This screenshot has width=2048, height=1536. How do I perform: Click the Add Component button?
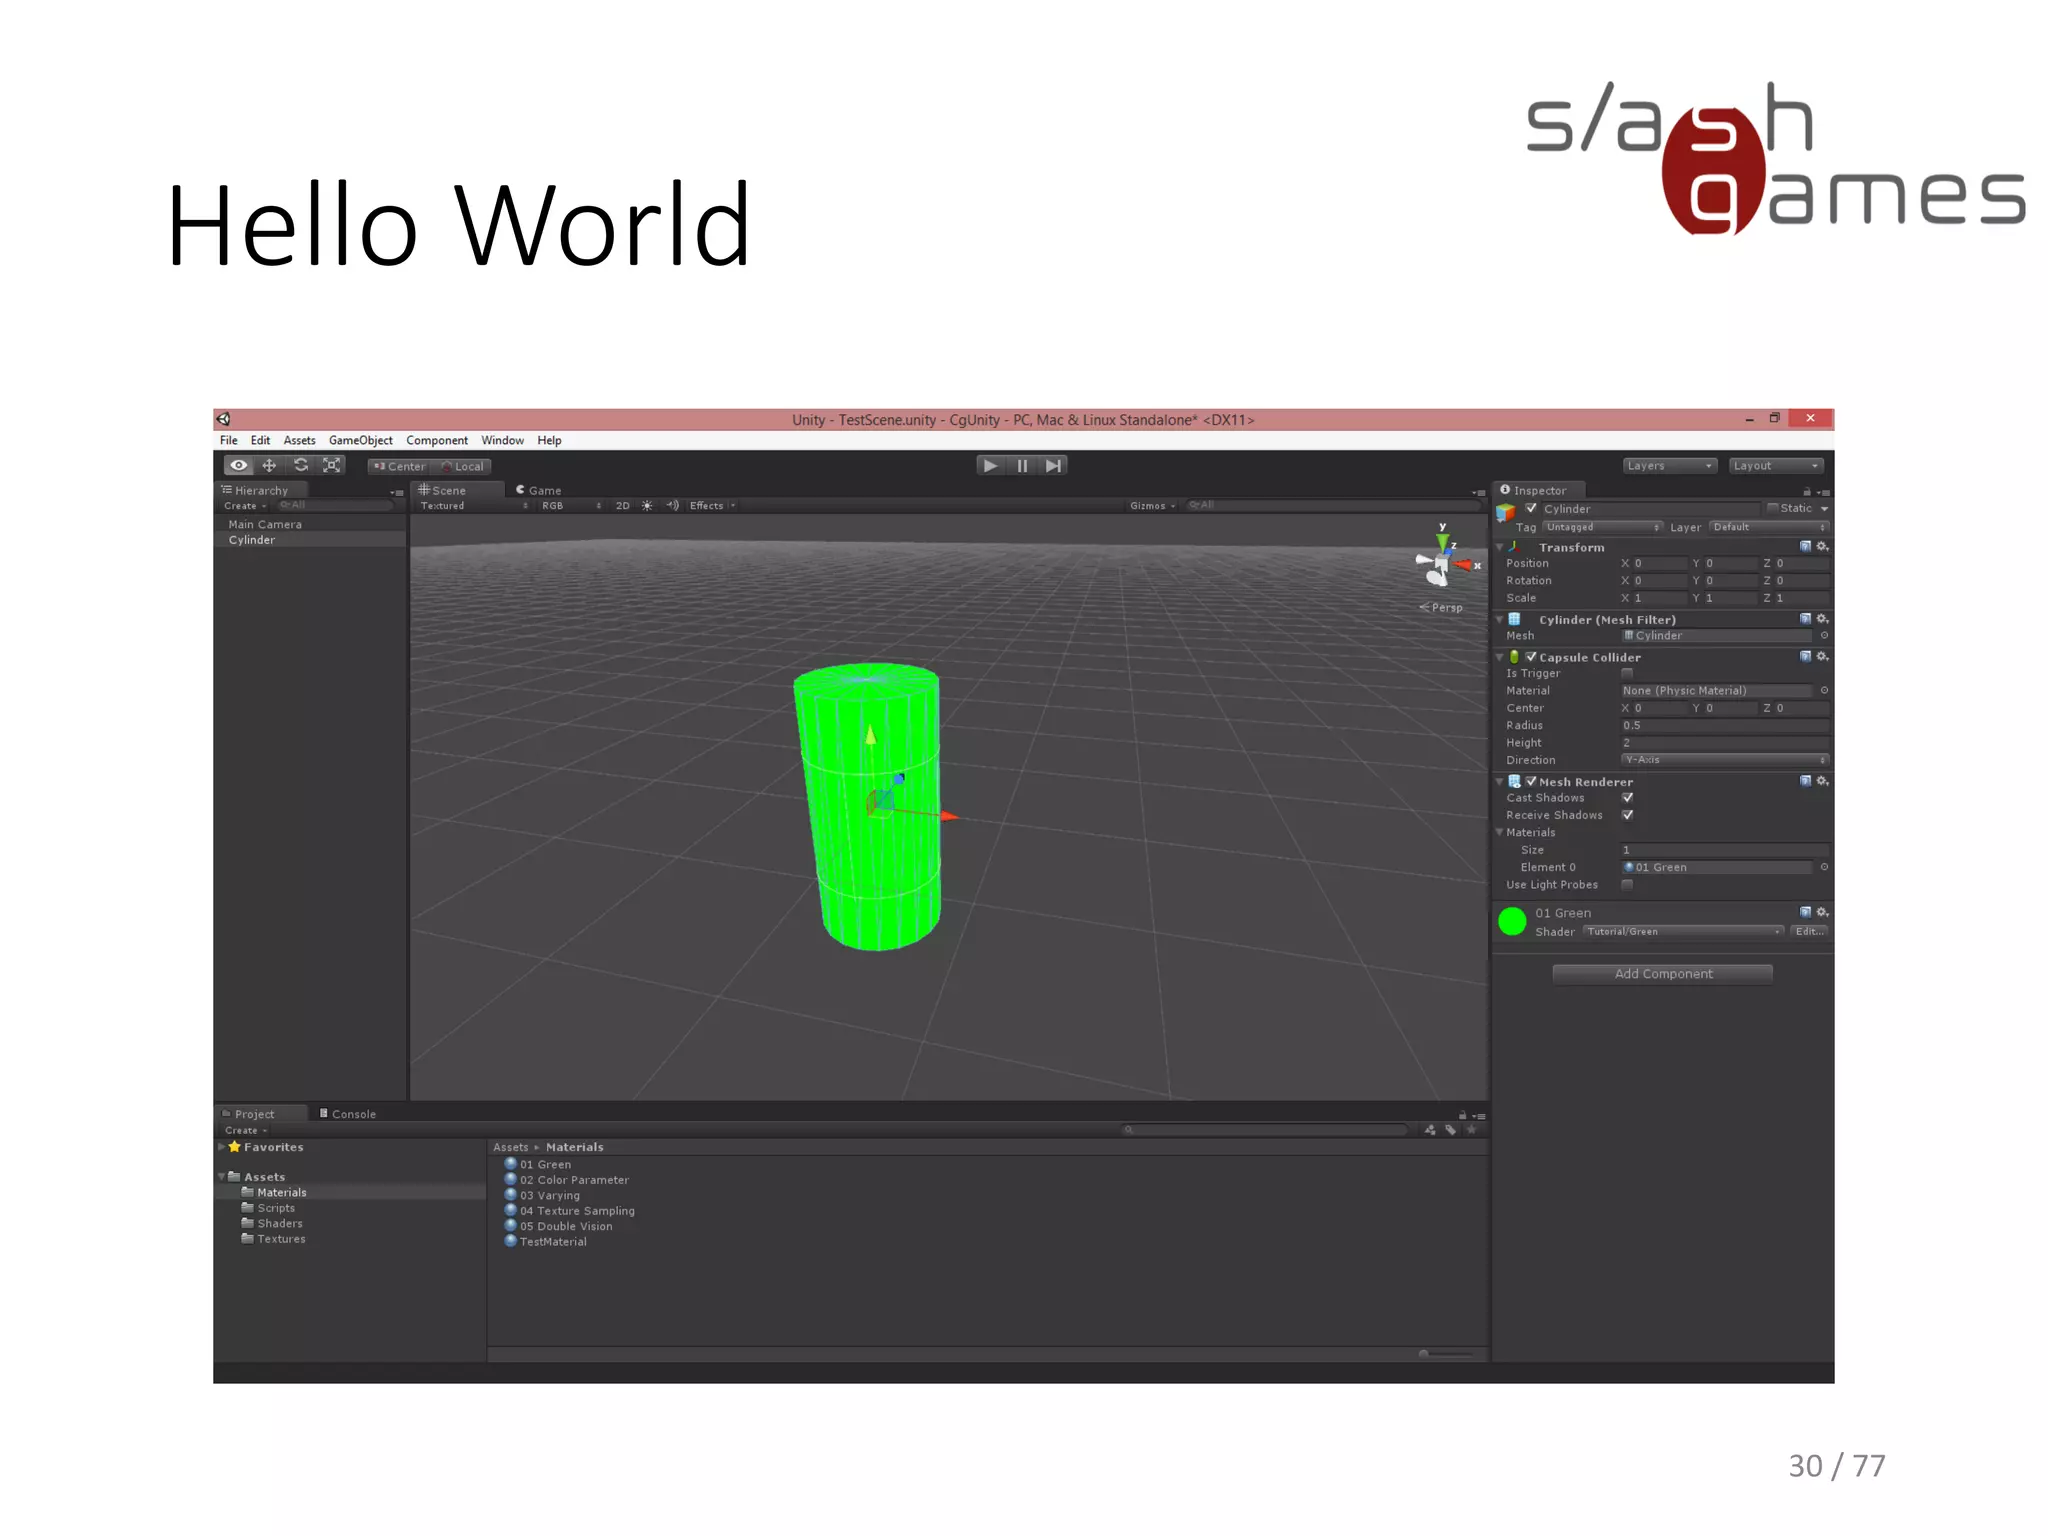1662,974
